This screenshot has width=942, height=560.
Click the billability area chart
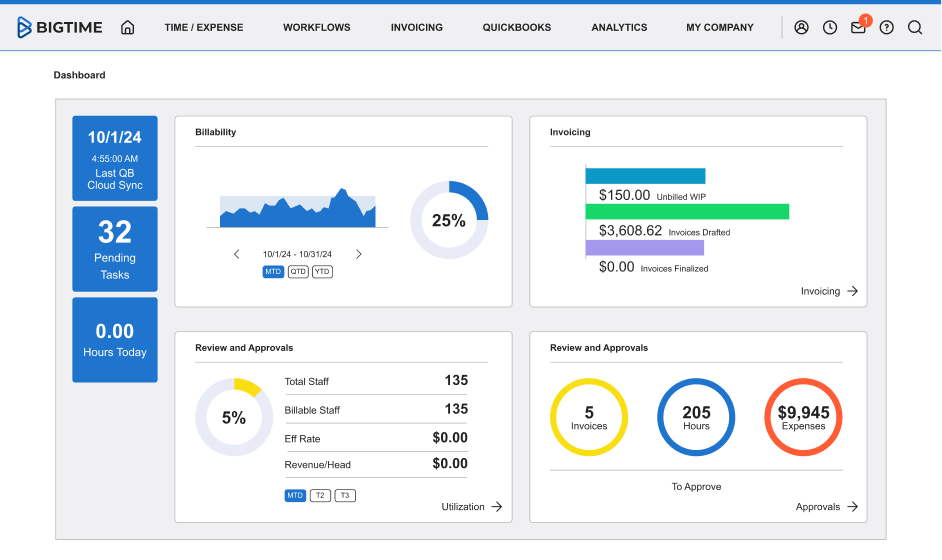tap(297, 208)
